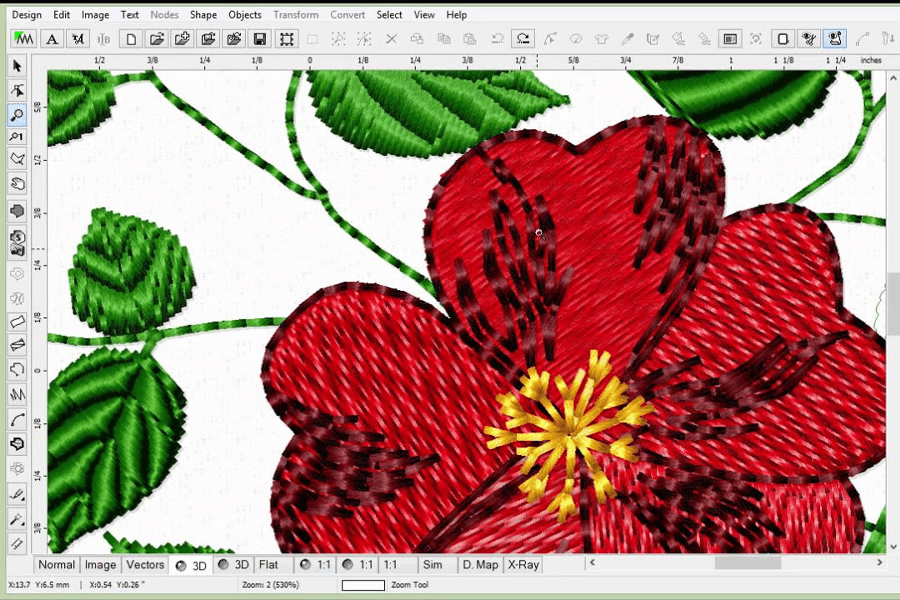Click the horizontal scrollbar right arrow
The height and width of the screenshot is (600, 900).
879,563
